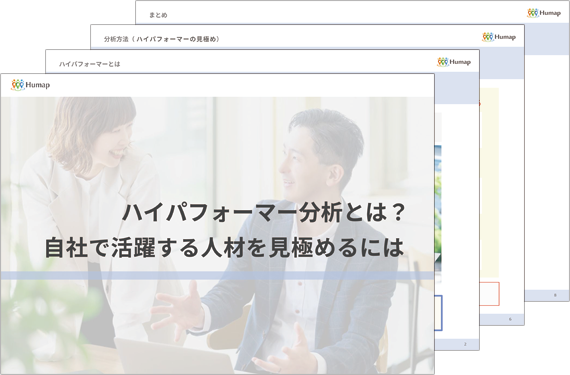Click the 自社で活躍する人材を見極めるには heading text
570x375 pixels.
tap(224, 247)
